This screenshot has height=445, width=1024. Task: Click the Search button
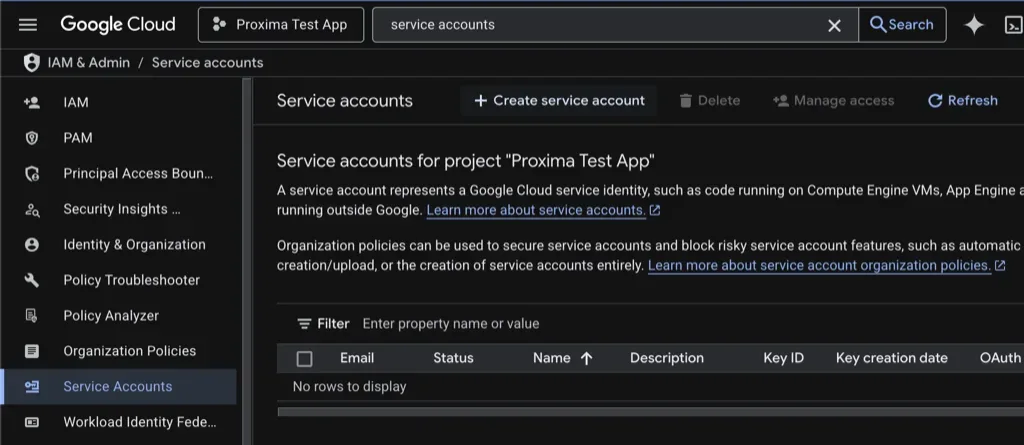click(x=902, y=25)
